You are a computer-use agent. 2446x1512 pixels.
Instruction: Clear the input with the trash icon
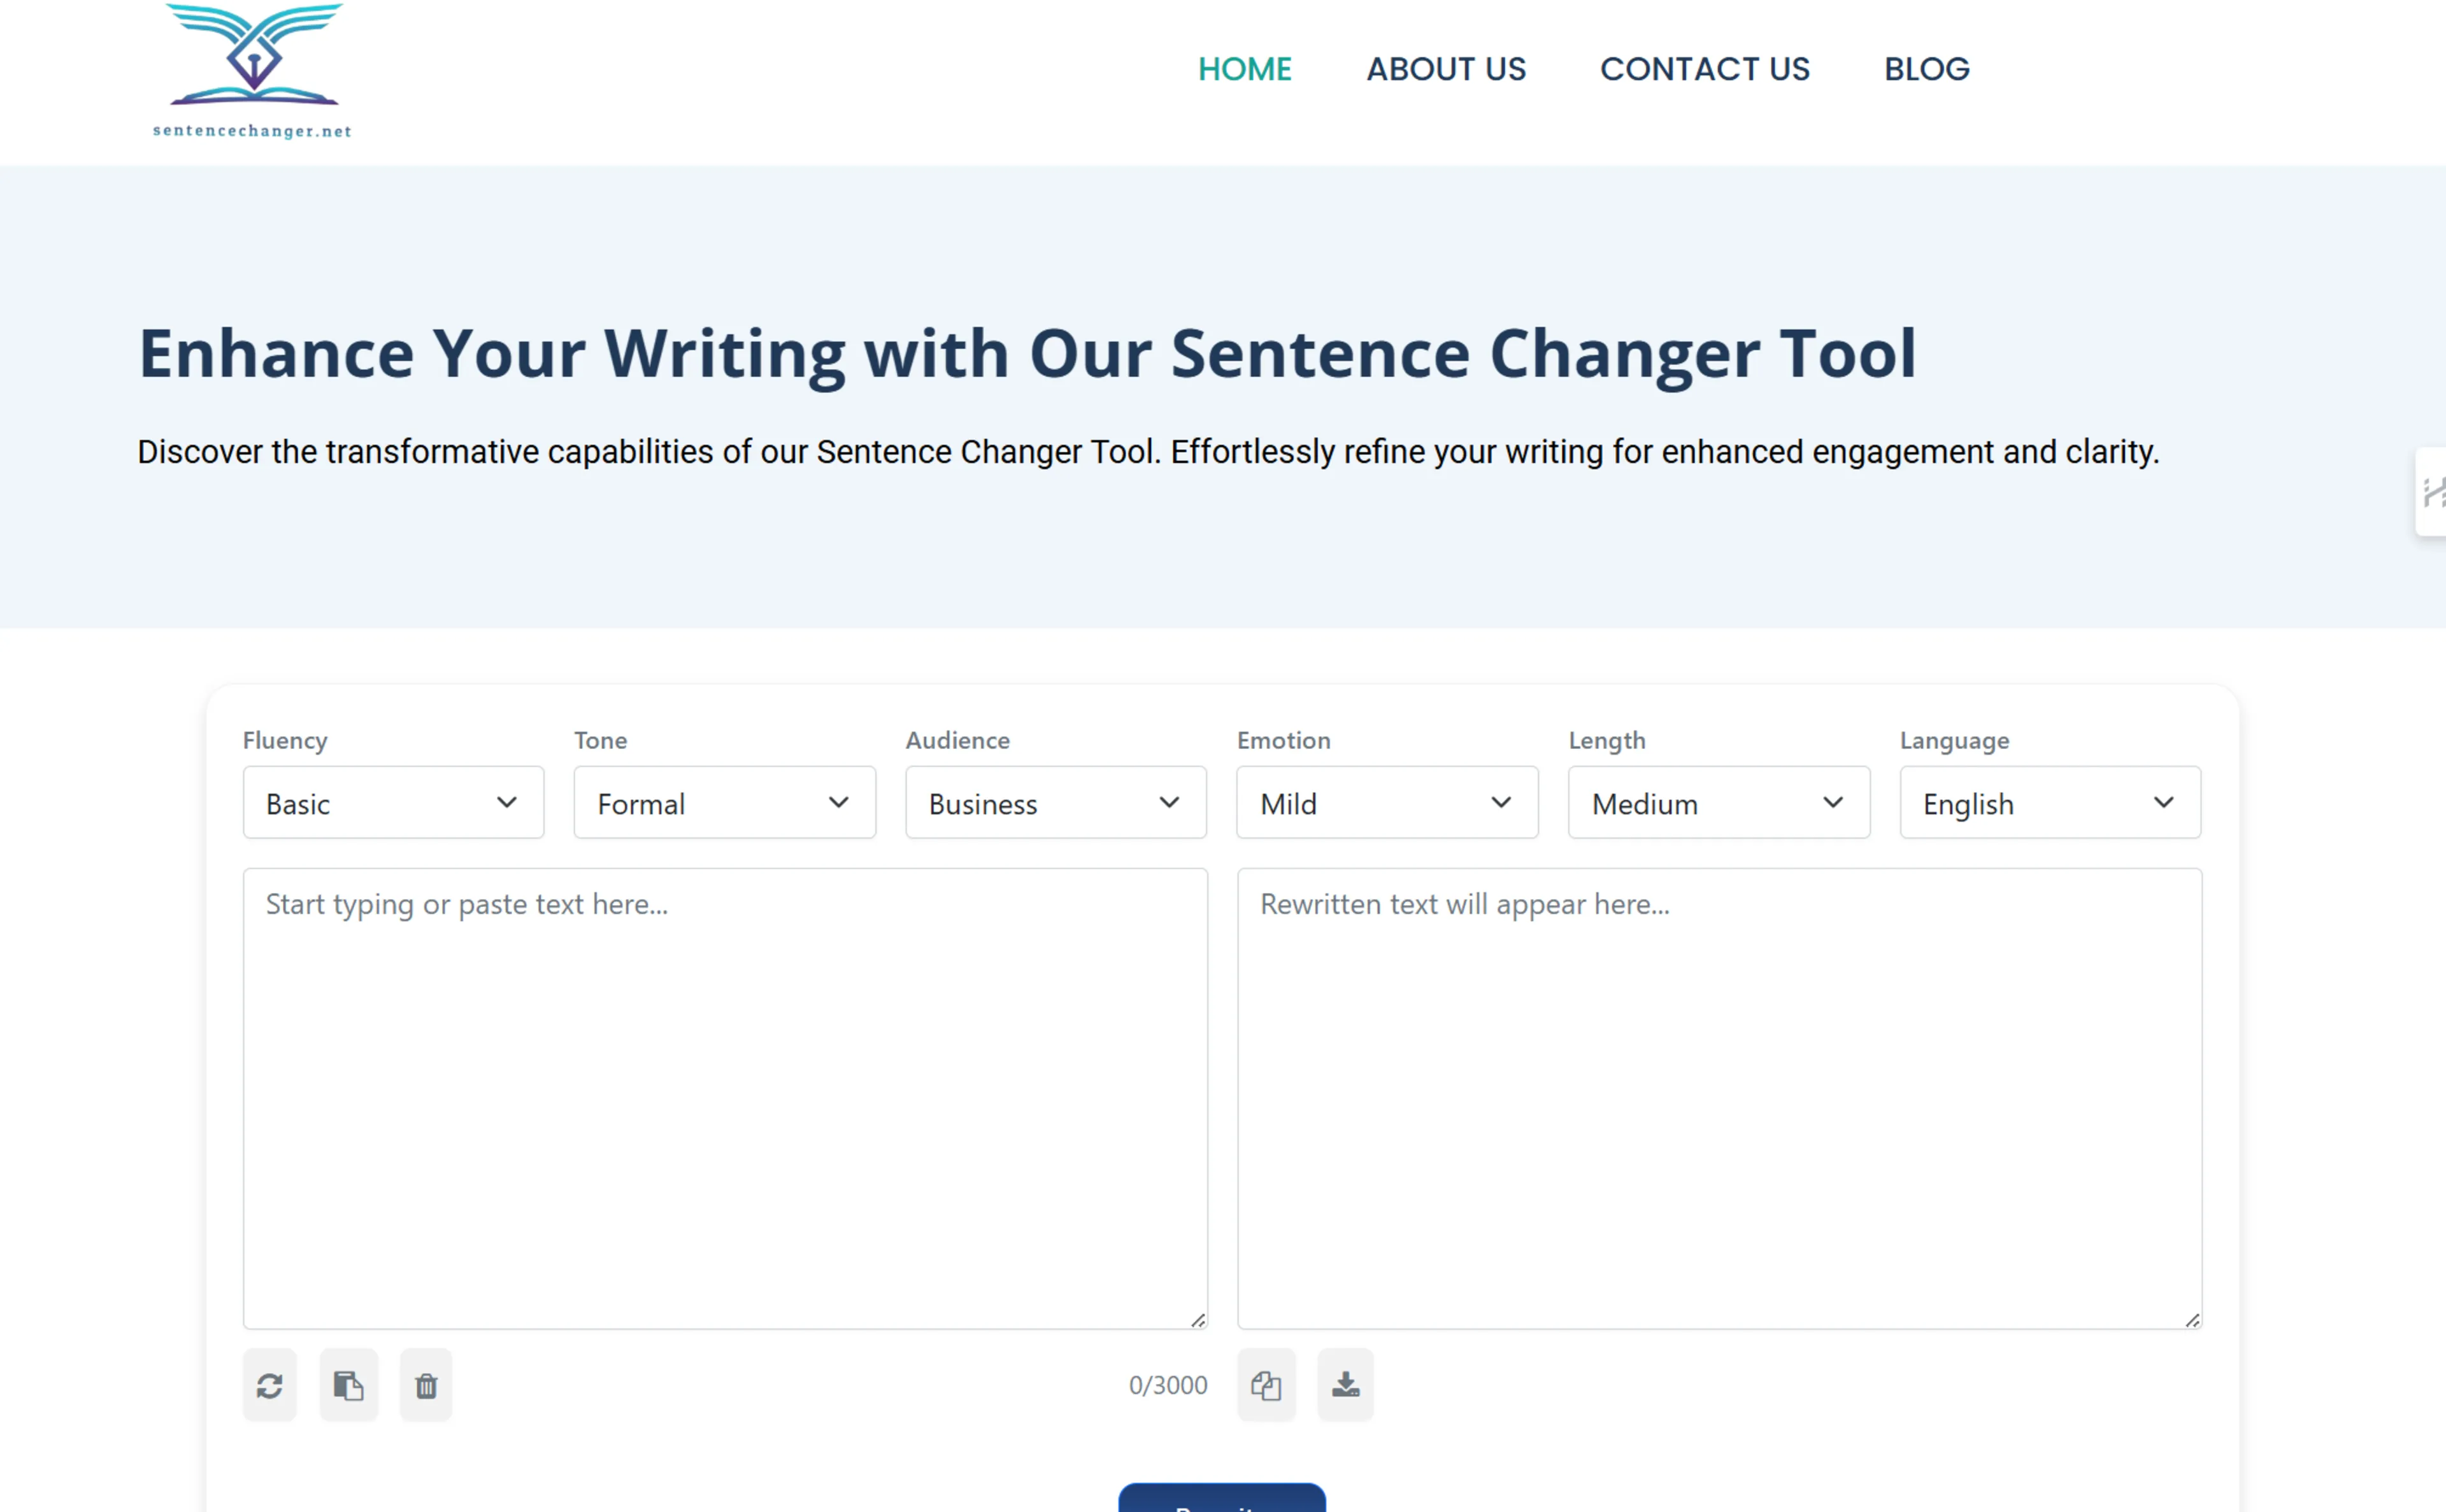point(425,1385)
